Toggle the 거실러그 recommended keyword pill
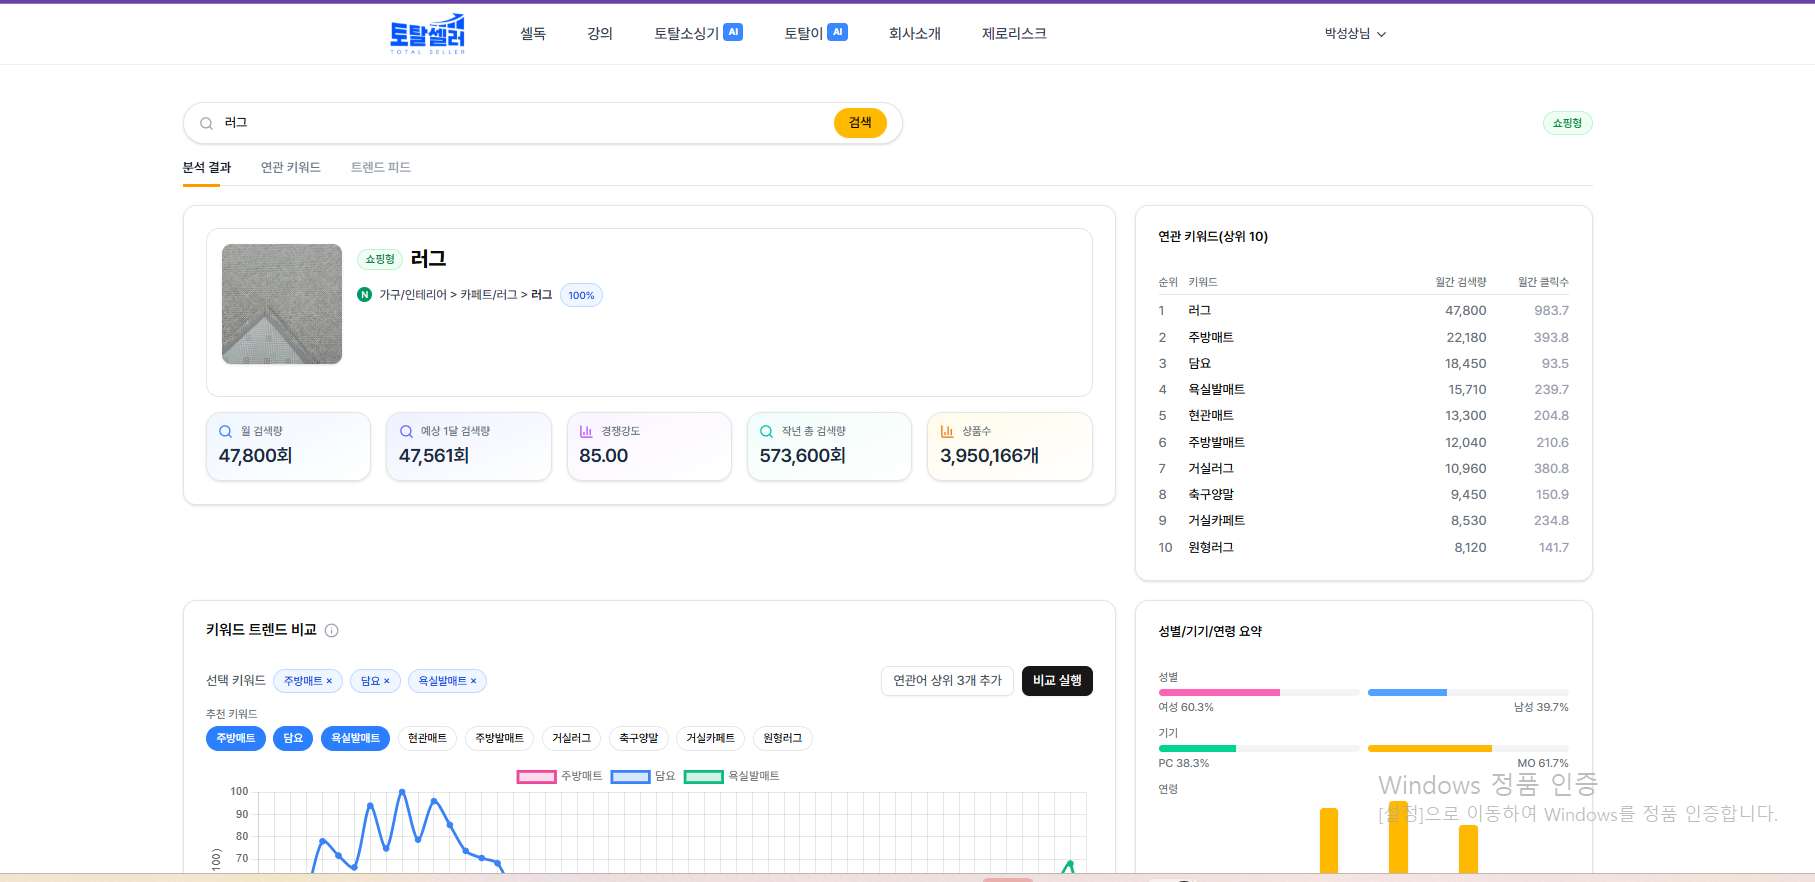Viewport: 1815px width, 882px height. 571,738
